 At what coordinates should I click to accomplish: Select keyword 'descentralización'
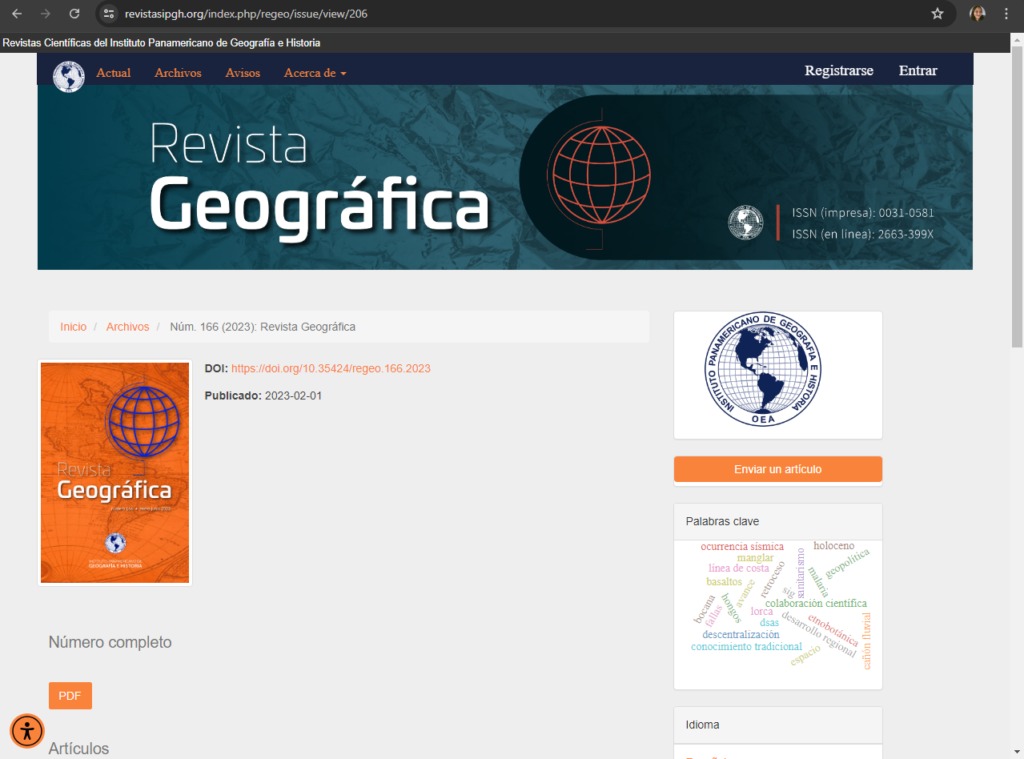[x=741, y=634]
